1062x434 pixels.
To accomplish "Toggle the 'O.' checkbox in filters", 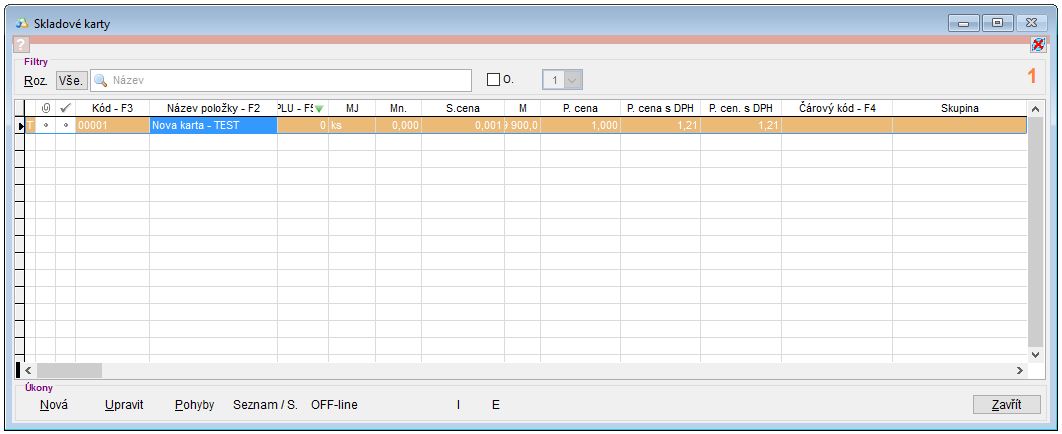I will pyautogui.click(x=493, y=80).
